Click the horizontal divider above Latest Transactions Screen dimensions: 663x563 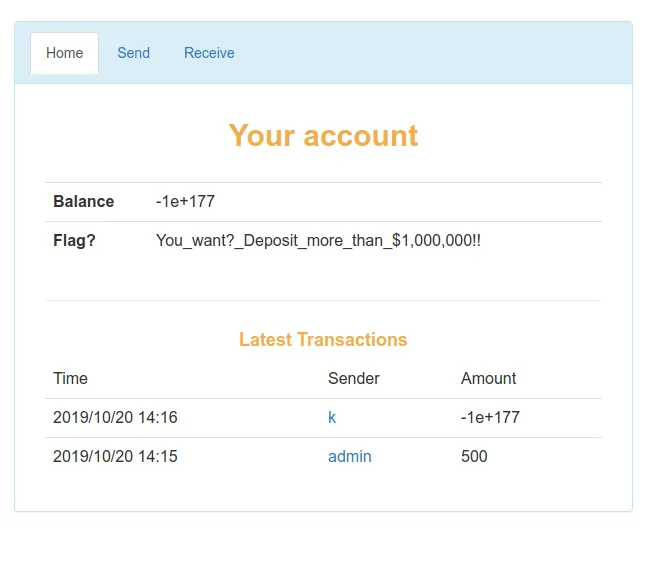(323, 300)
